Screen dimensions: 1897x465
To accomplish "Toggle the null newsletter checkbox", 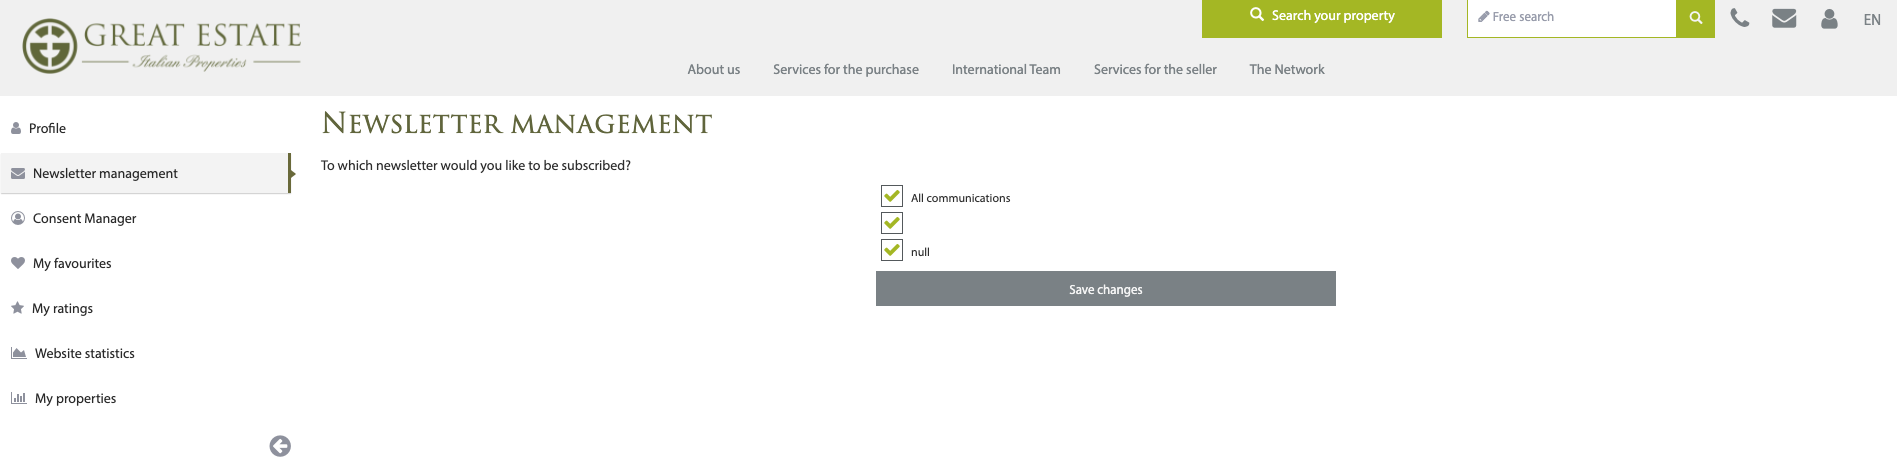I will 892,250.
